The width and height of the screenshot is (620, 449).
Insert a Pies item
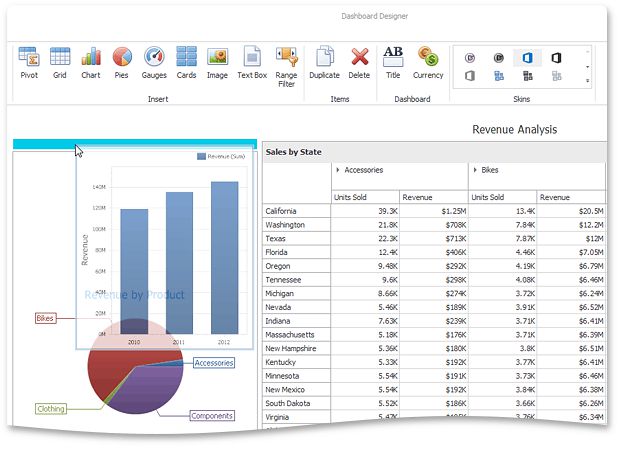point(122,62)
